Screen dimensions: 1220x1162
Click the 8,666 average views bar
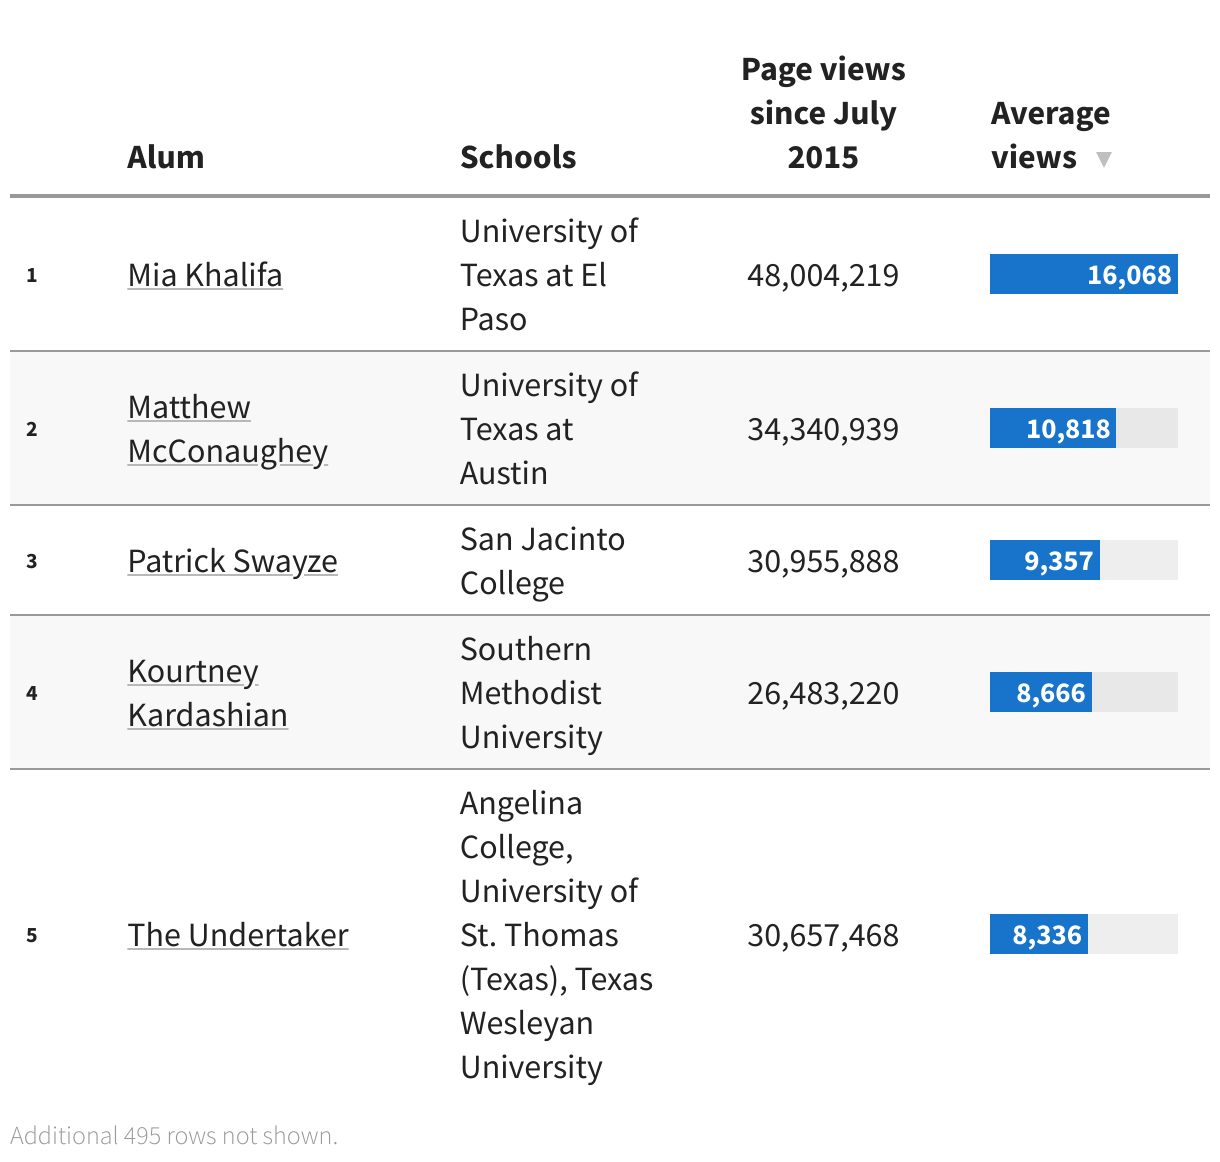(x=1041, y=693)
